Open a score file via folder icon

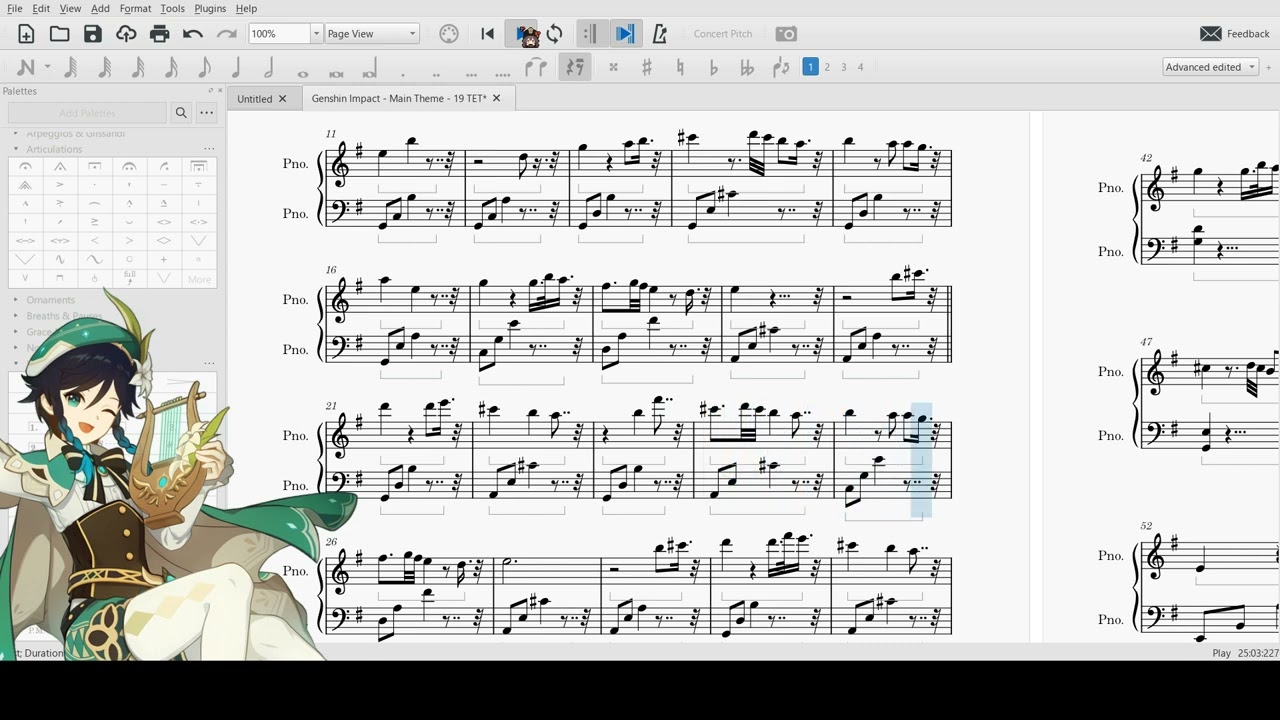point(59,34)
